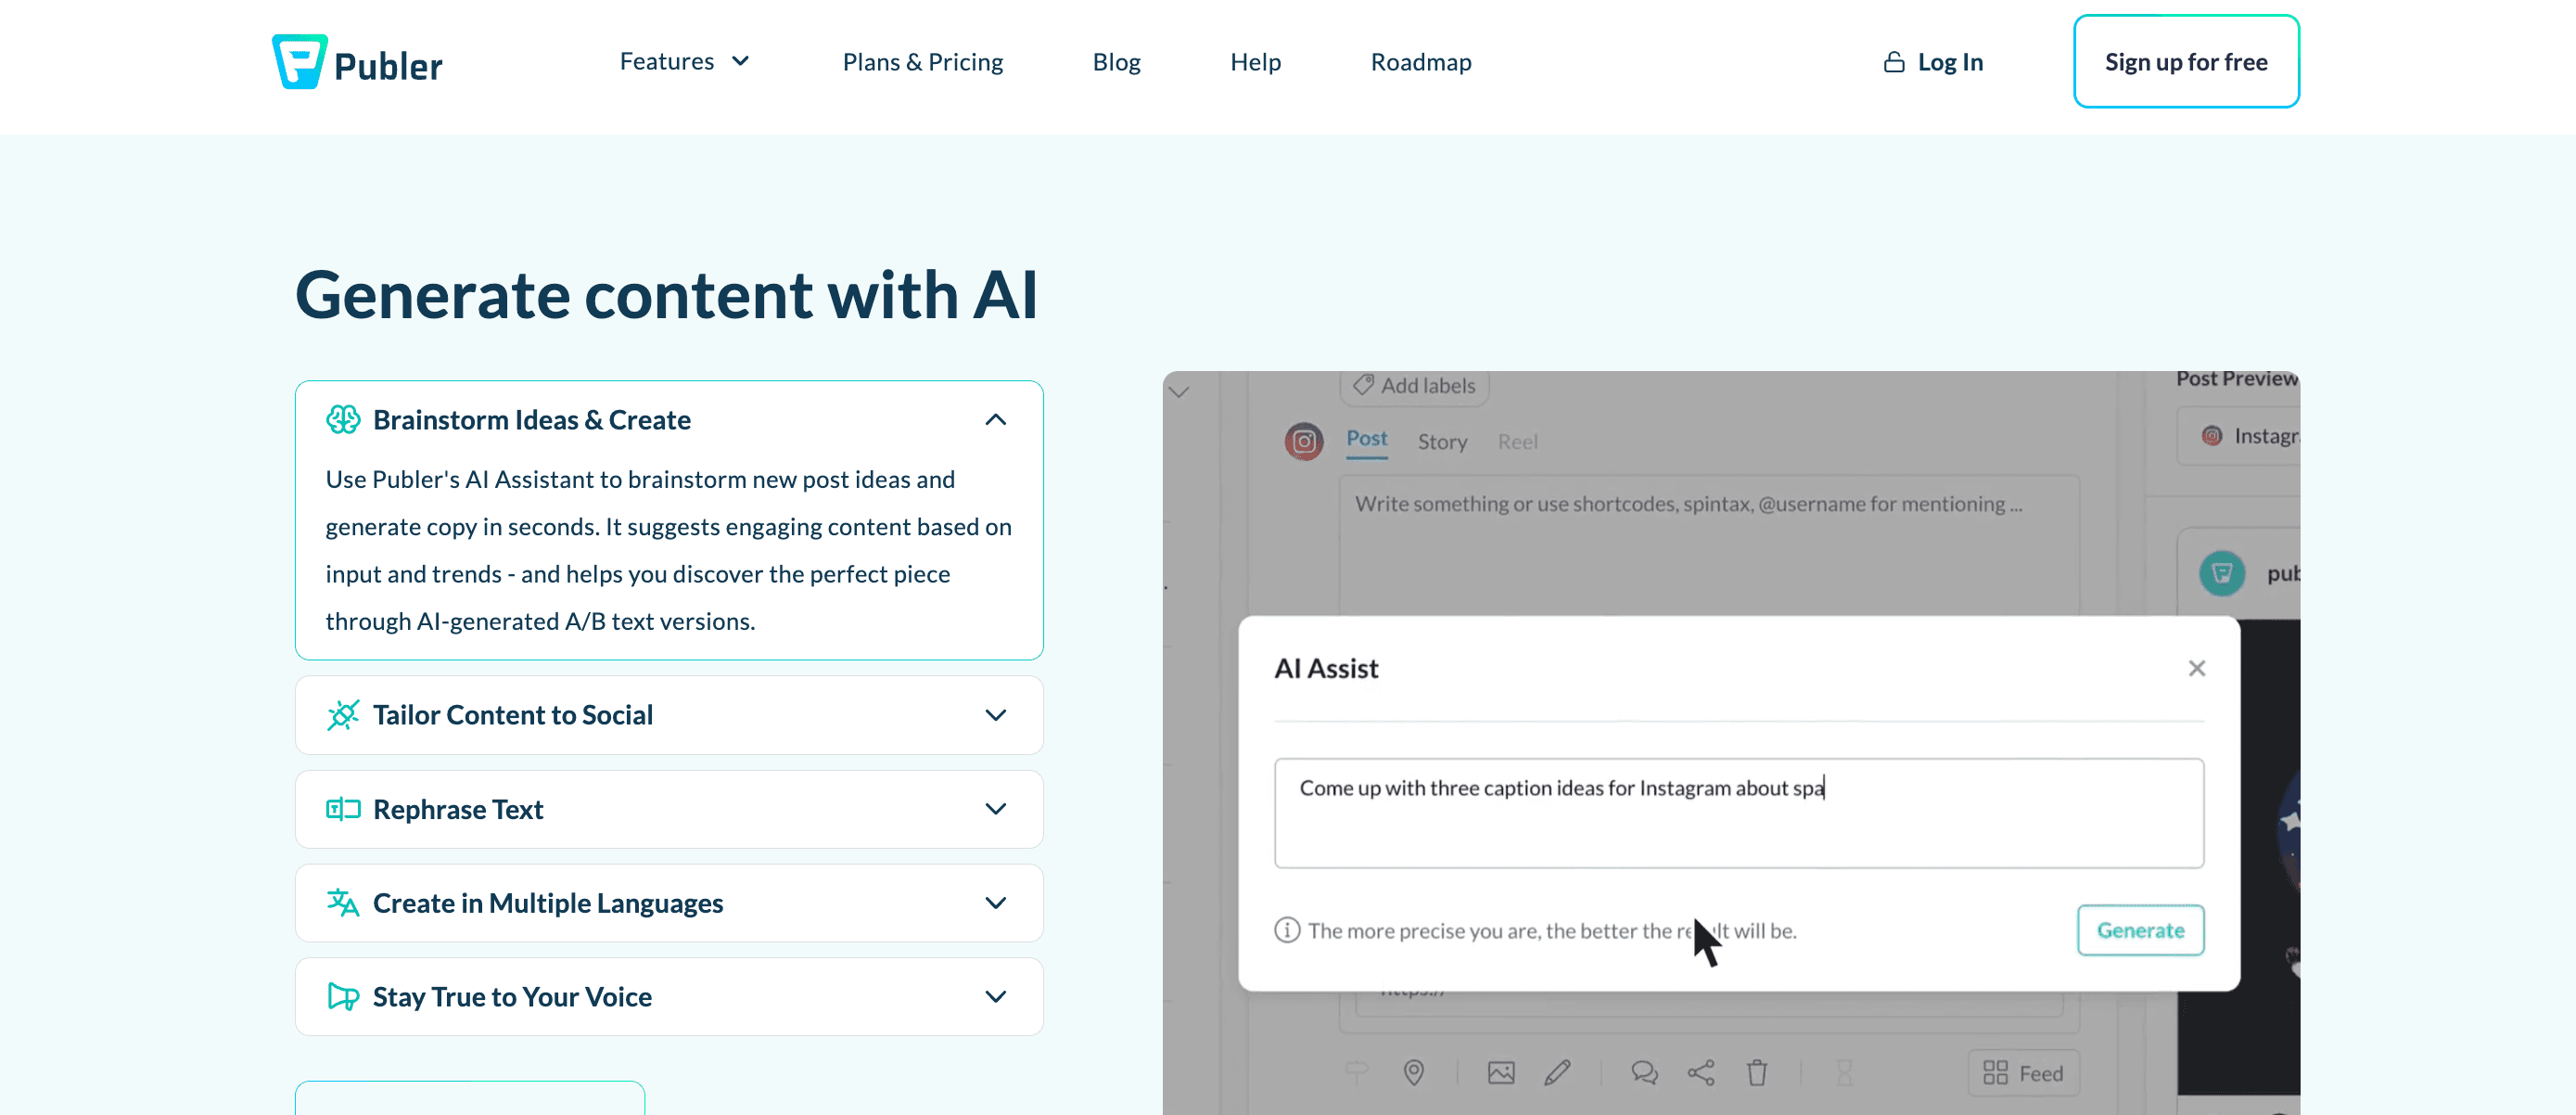
Task: Click the Stay True to Your Voice heading
Action: pos(512,997)
